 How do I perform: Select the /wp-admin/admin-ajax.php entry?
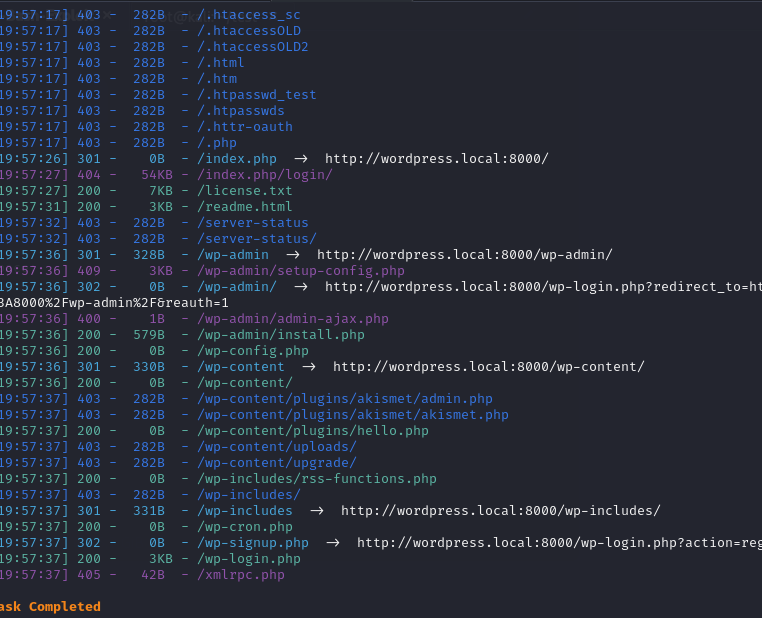[x=293, y=319]
